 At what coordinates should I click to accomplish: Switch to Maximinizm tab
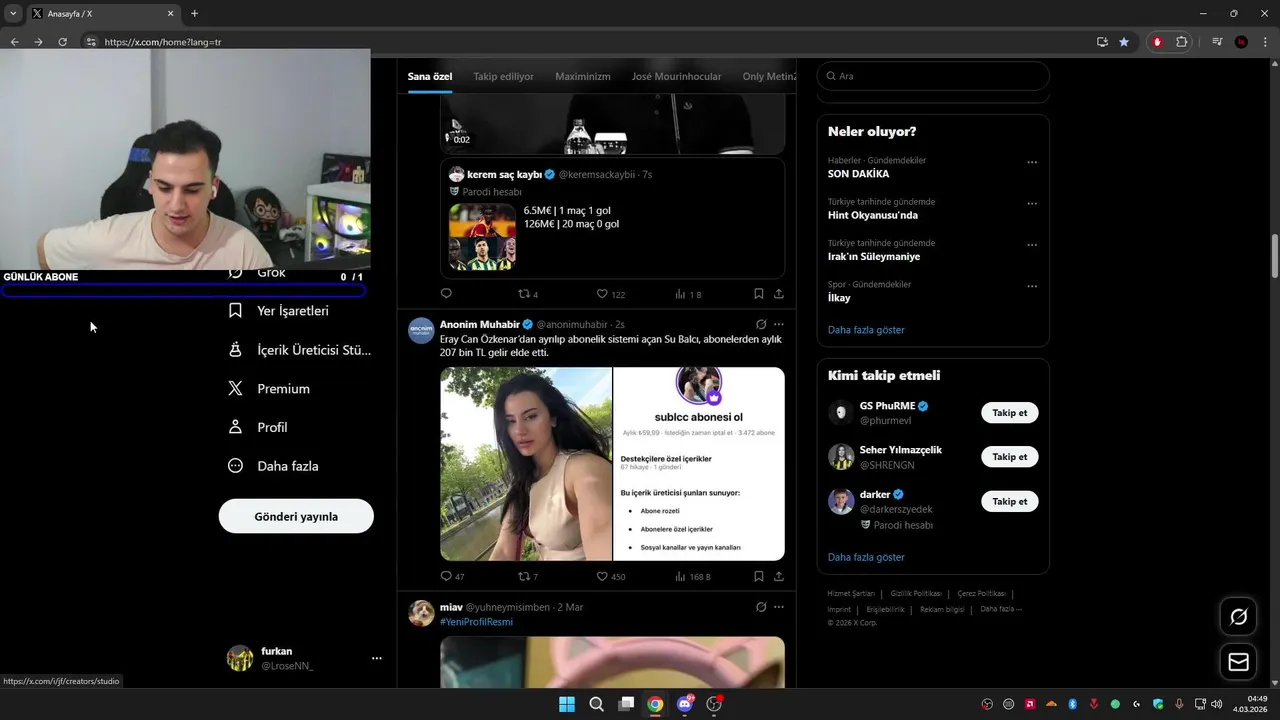click(x=583, y=76)
